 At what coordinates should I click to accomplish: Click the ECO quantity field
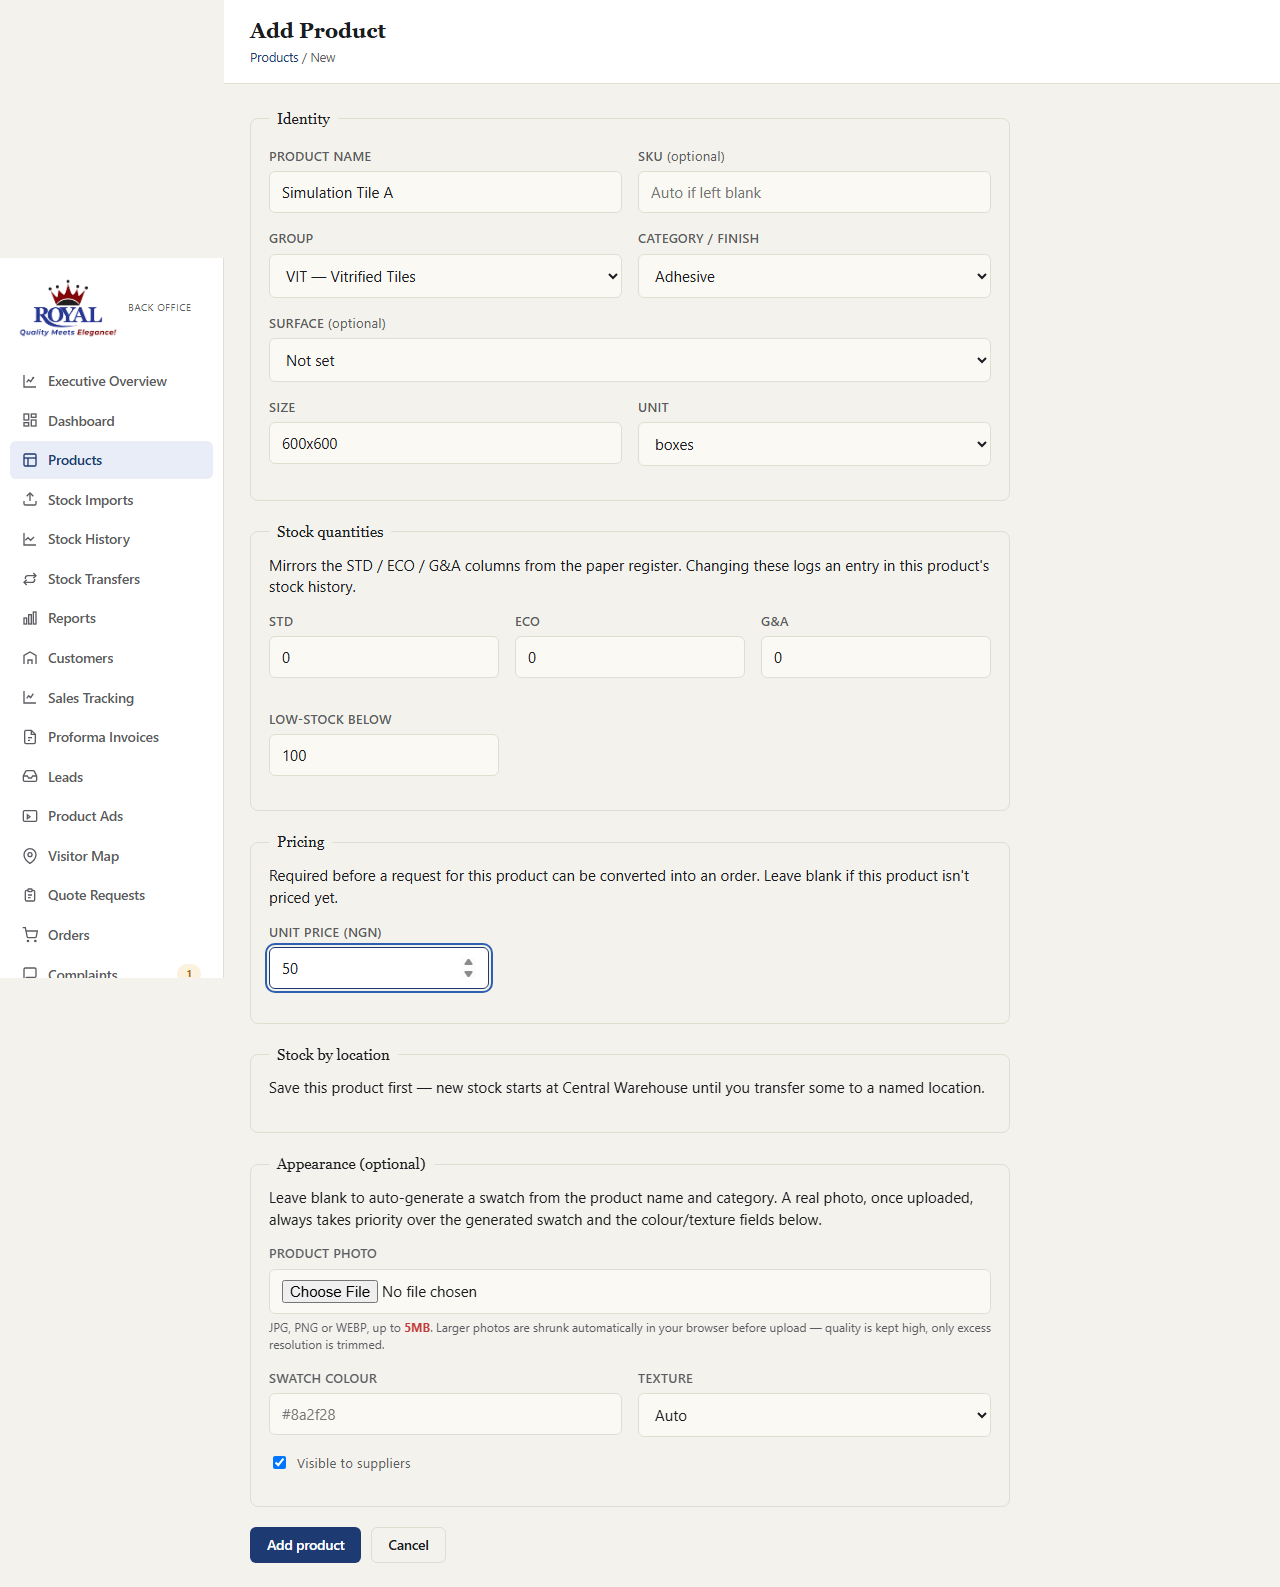click(x=630, y=657)
